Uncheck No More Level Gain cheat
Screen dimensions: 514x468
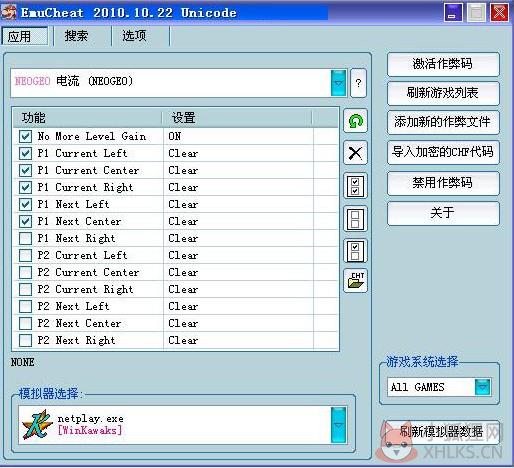click(x=26, y=136)
